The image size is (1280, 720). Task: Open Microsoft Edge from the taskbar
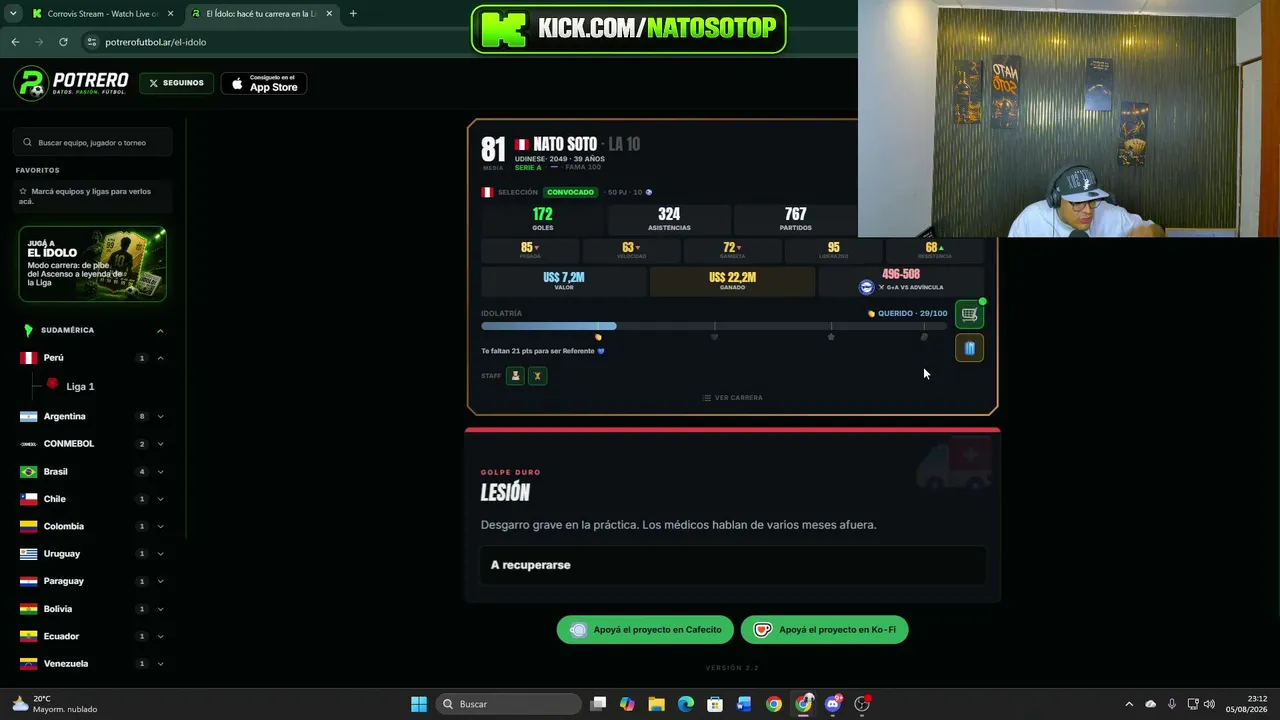tap(685, 704)
